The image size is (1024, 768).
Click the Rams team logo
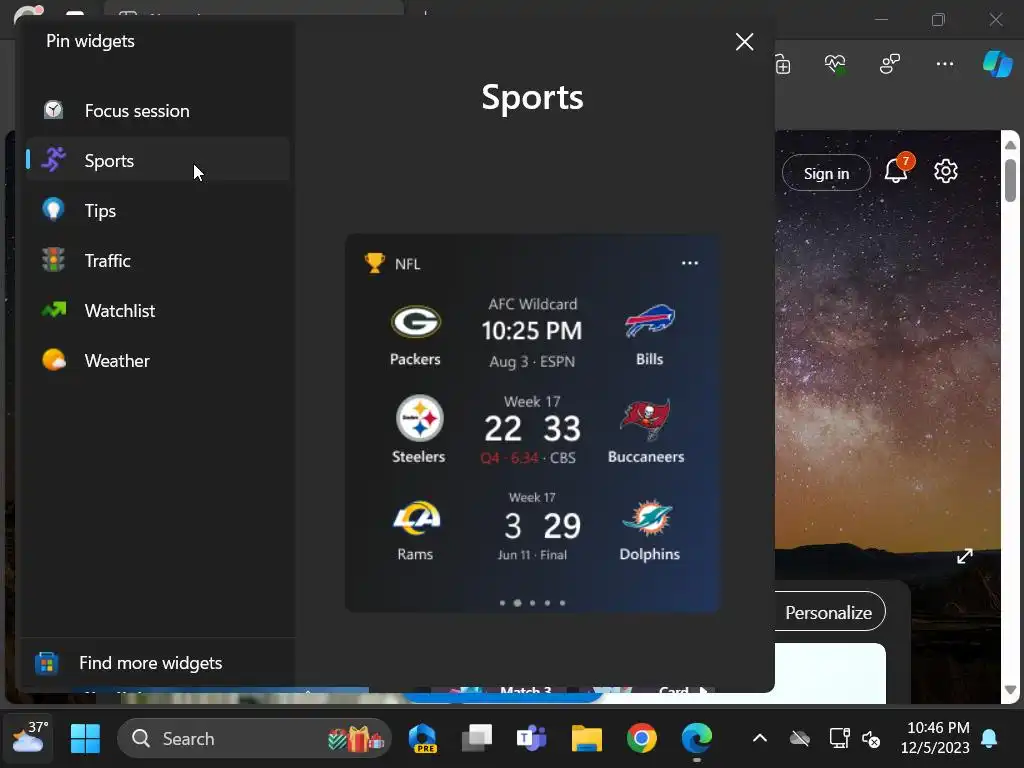[416, 517]
